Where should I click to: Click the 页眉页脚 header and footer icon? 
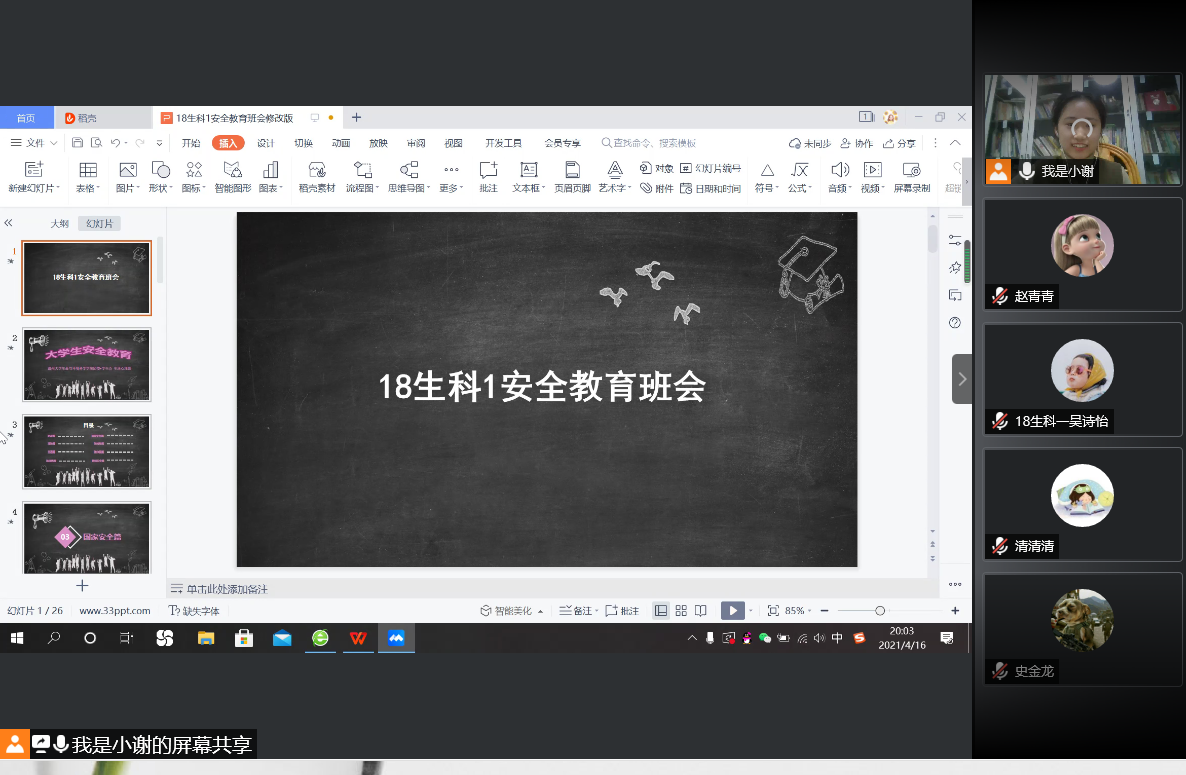[x=572, y=170]
